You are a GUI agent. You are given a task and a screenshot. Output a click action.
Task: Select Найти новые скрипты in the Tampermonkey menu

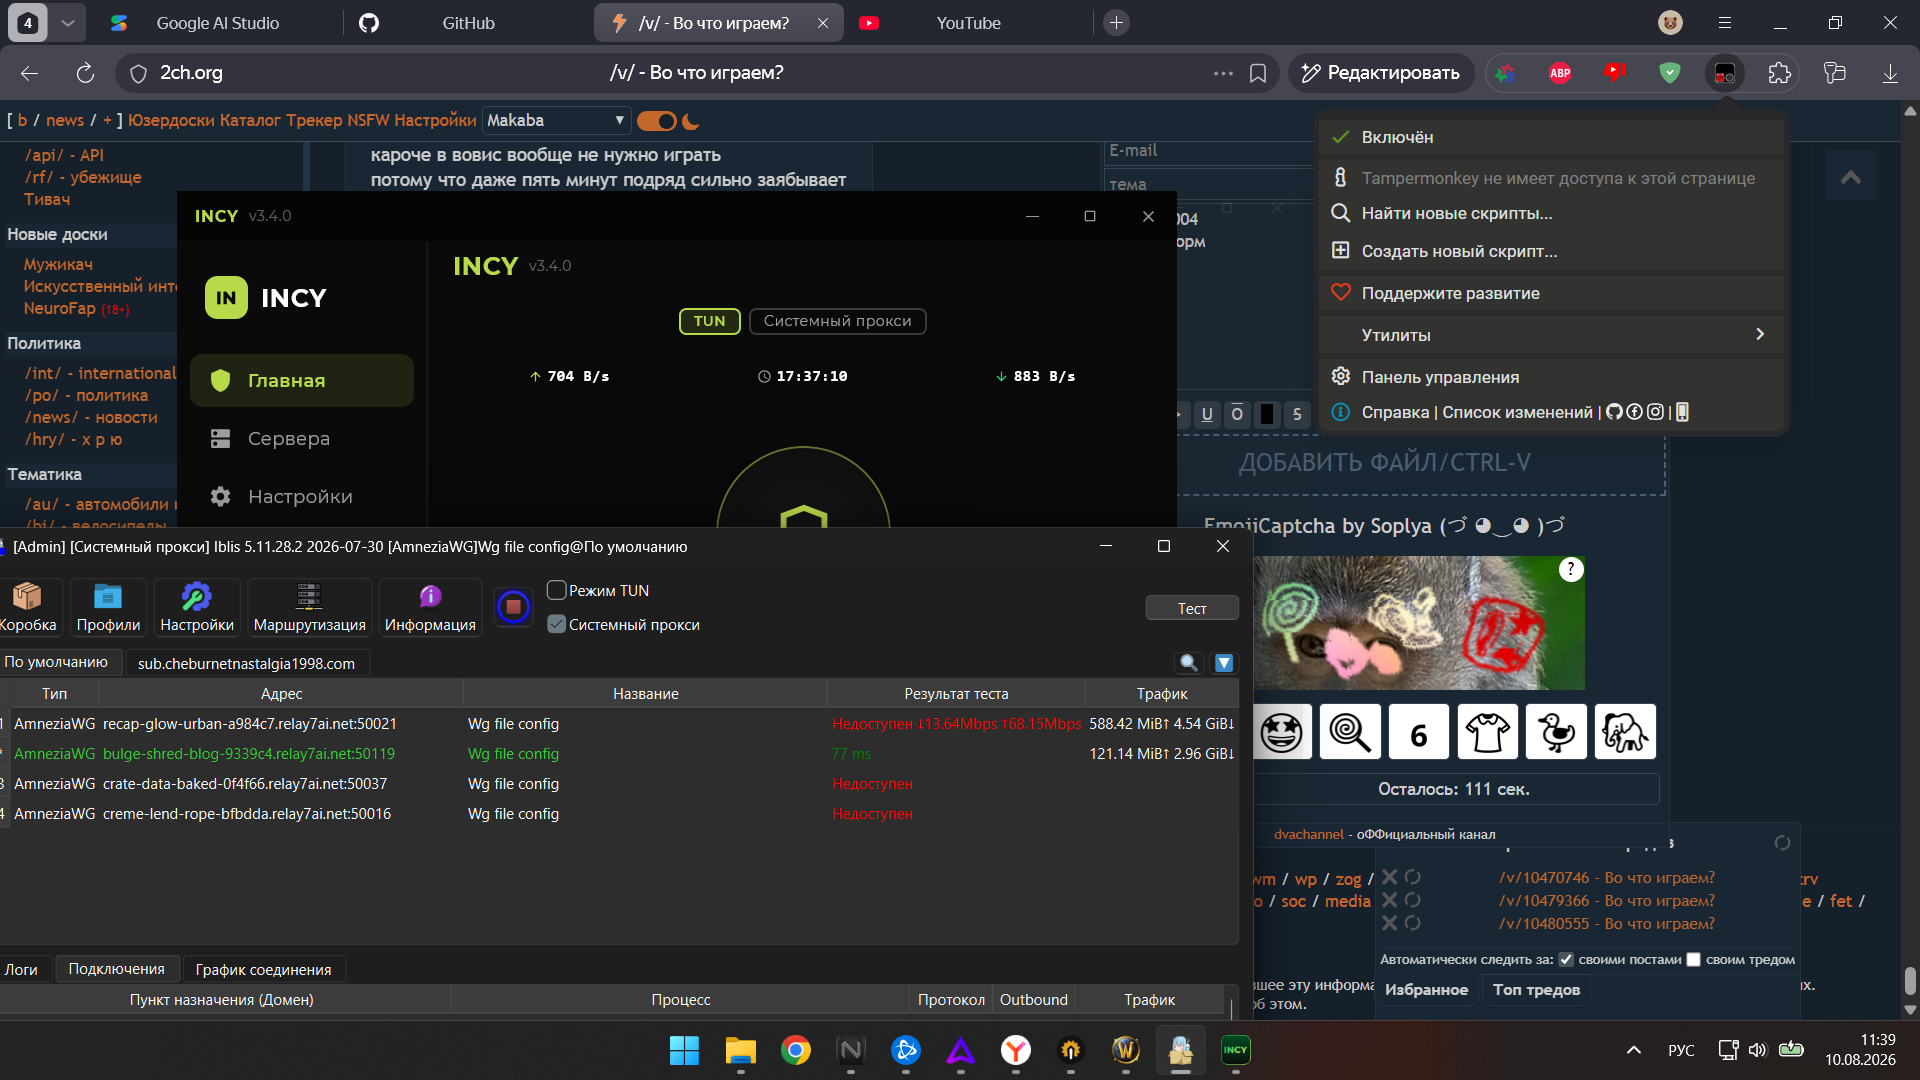pos(1551,213)
